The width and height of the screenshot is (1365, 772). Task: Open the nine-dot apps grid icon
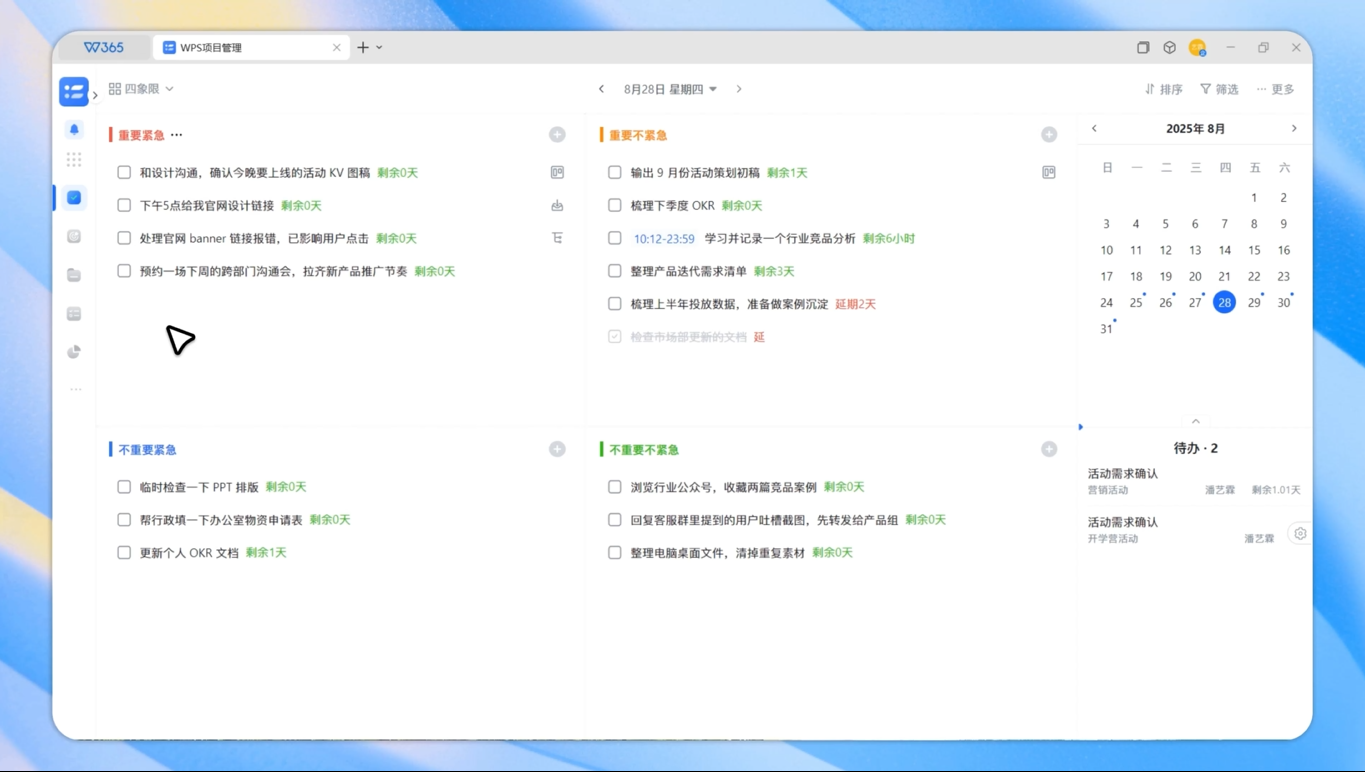tap(74, 160)
